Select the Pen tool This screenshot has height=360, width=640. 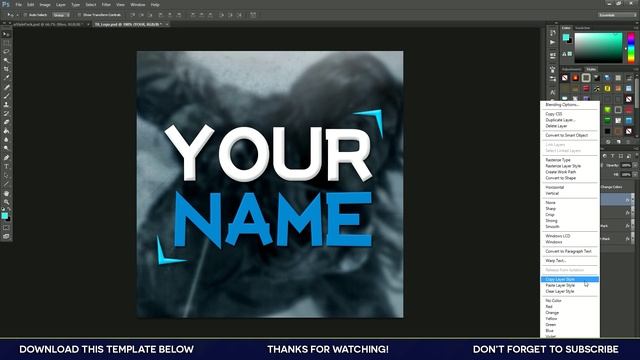click(6, 158)
